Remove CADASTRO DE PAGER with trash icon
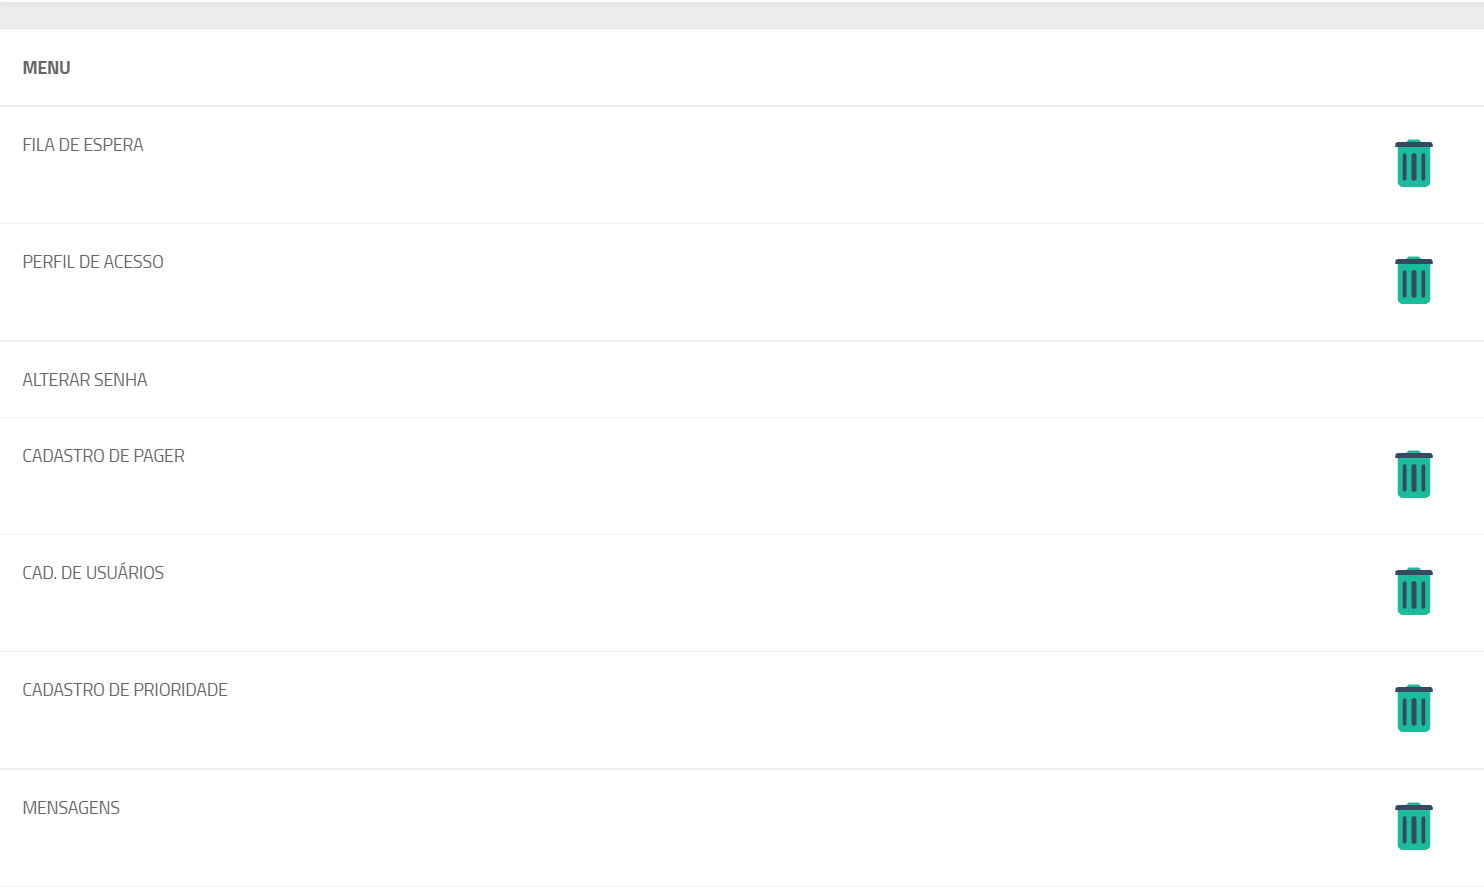The image size is (1484, 888). 1413,474
